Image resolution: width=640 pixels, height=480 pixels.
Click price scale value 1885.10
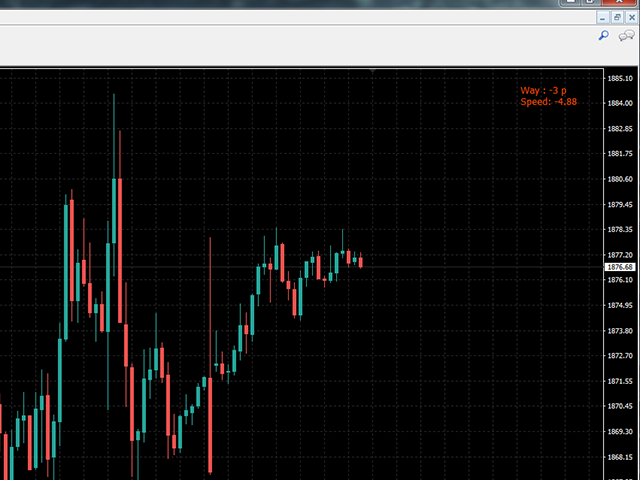tap(620, 78)
